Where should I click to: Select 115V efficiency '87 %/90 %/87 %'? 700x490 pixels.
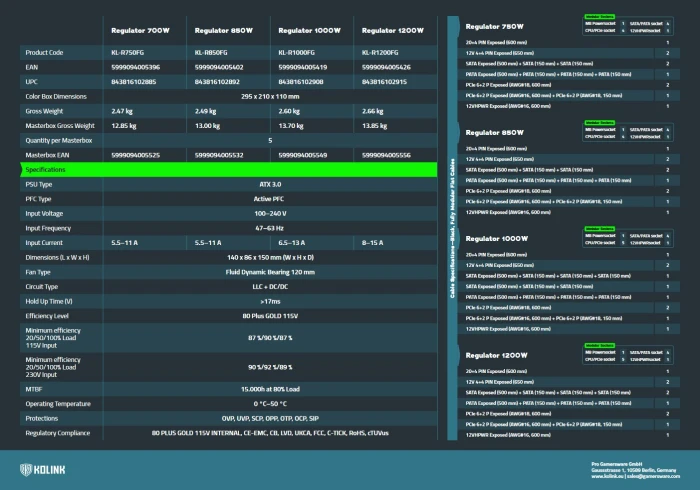coord(270,338)
